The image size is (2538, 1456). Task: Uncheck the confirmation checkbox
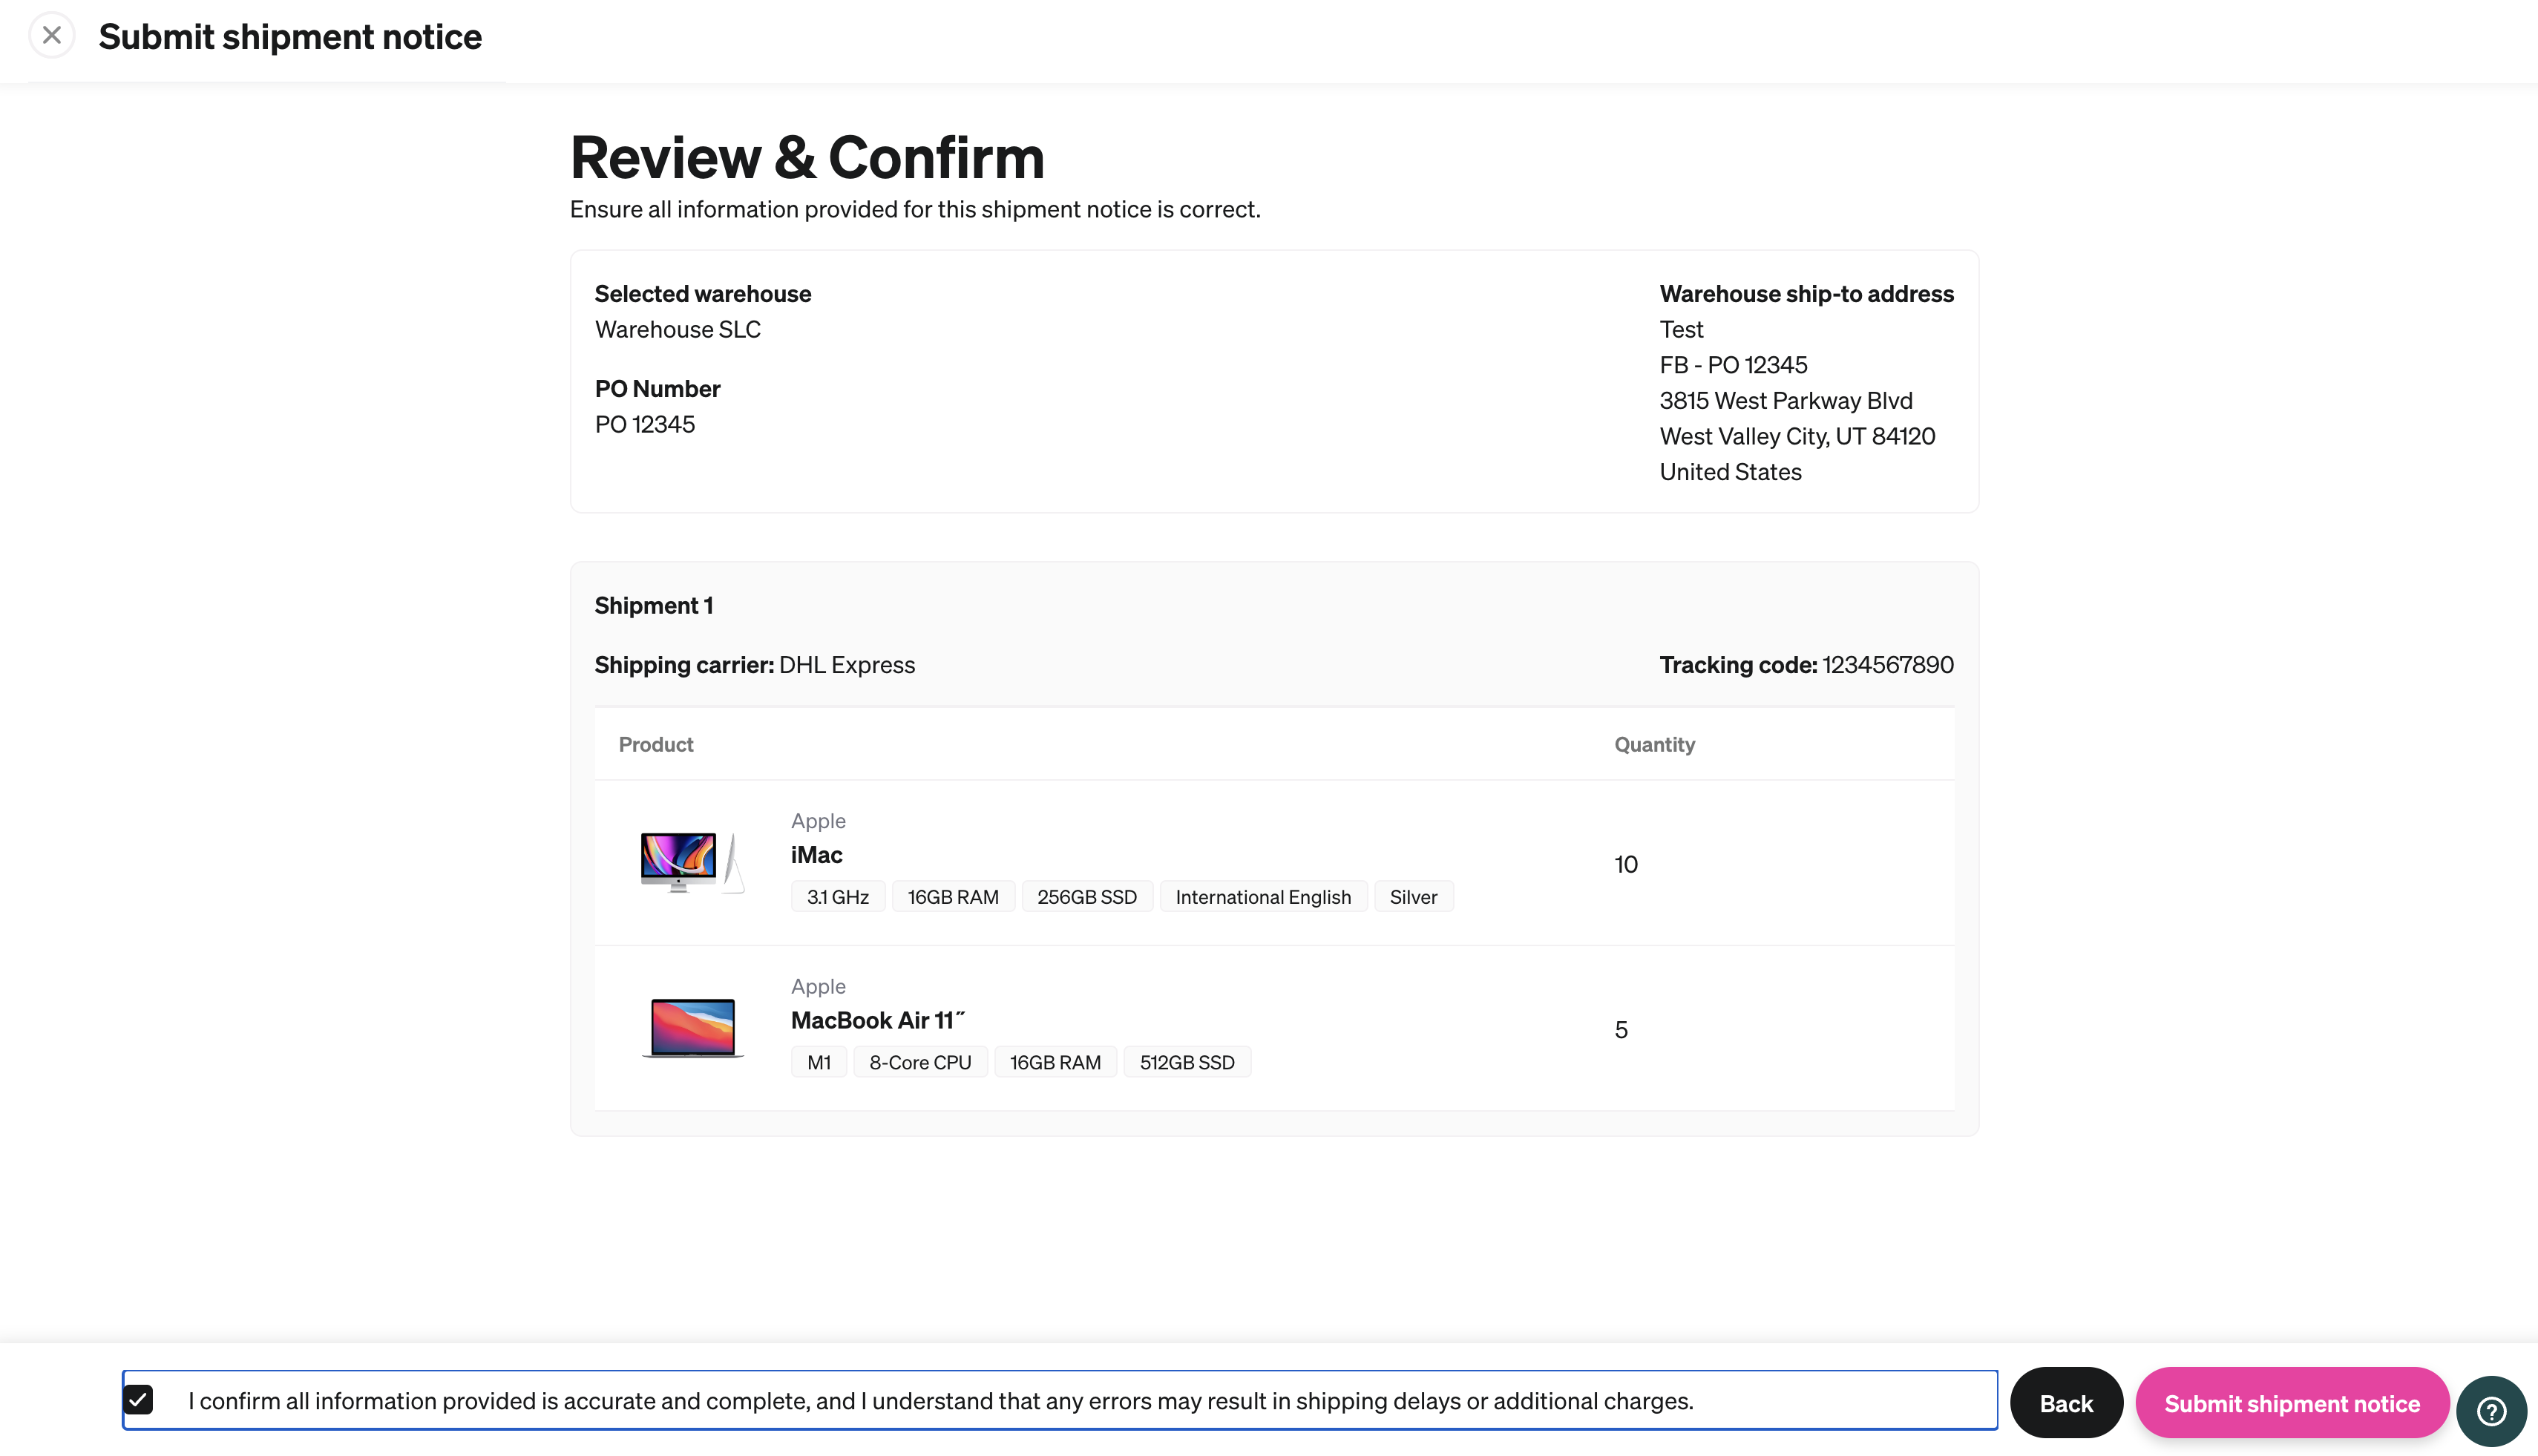coord(139,1400)
